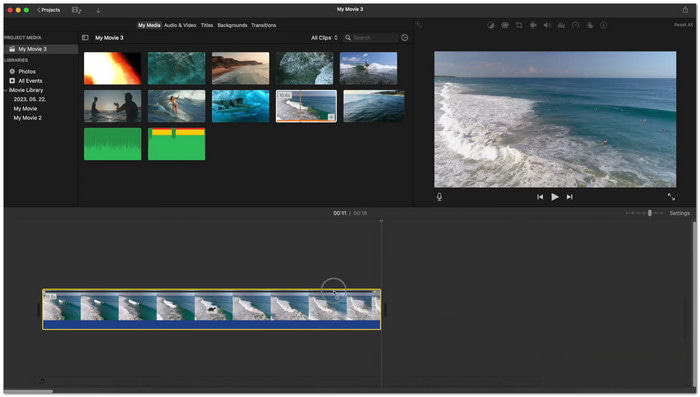Viewport: 700px width, 397px height.
Task: Click the horizontal timeline scrollbar
Action: (29, 392)
